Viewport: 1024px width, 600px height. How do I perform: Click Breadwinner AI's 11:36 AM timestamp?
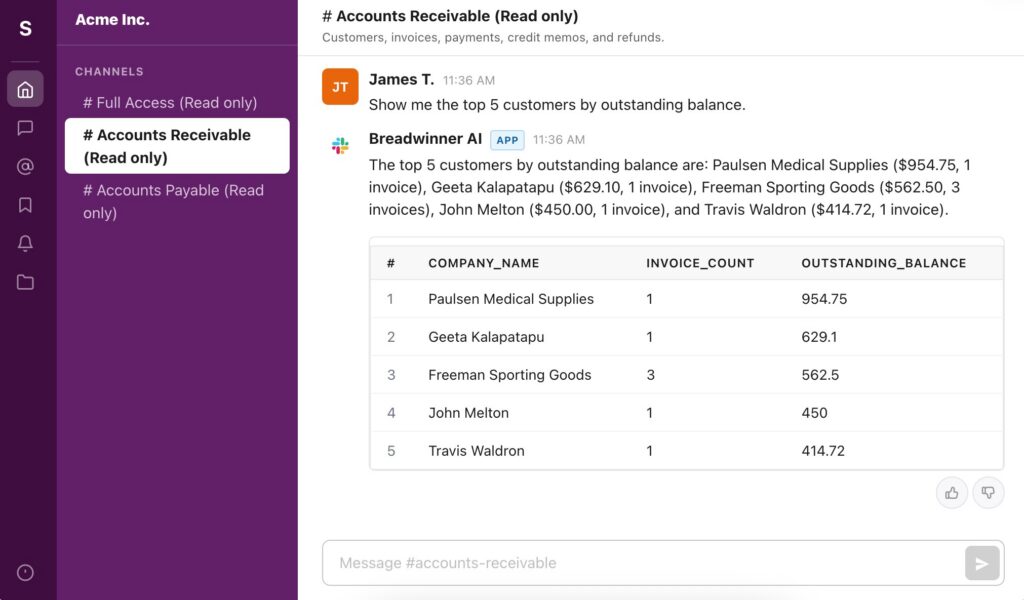(559, 140)
